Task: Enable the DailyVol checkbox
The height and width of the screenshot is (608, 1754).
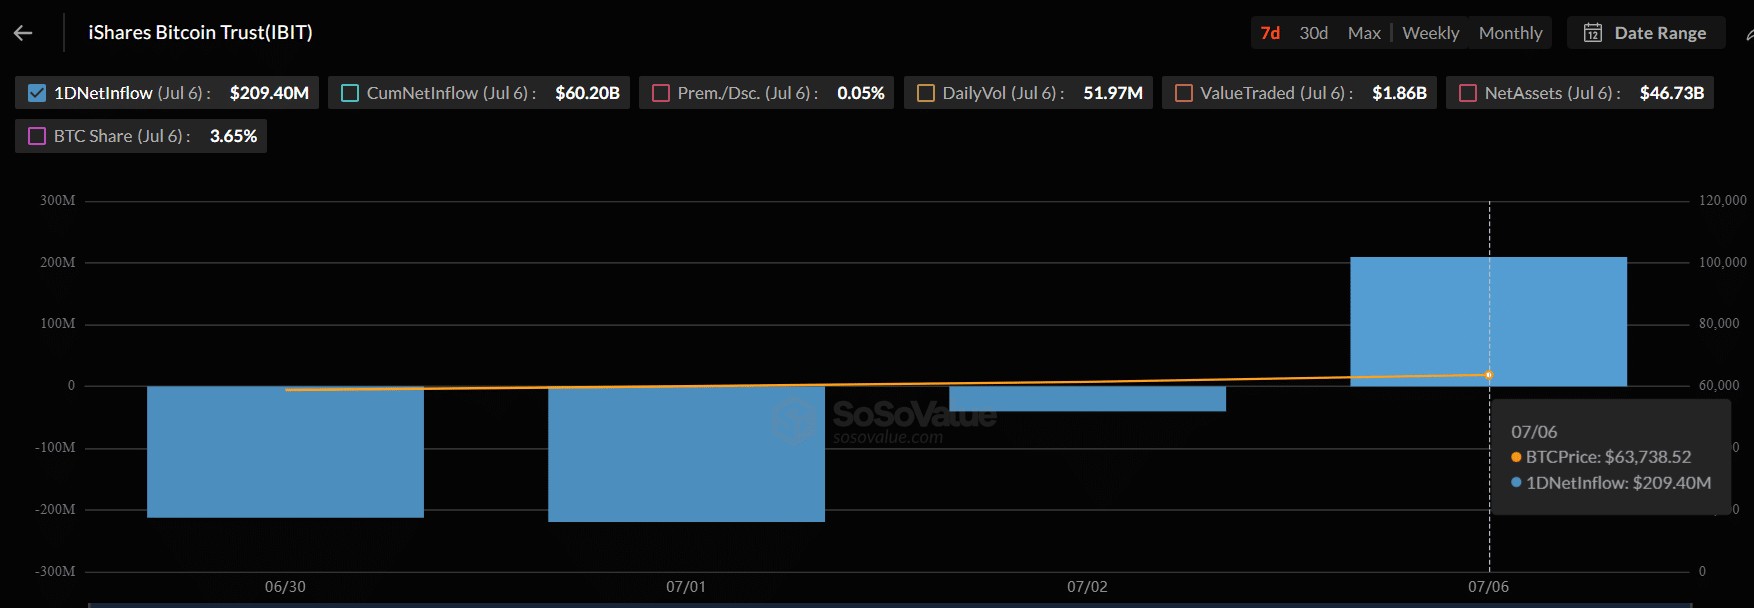Action: coord(926,93)
